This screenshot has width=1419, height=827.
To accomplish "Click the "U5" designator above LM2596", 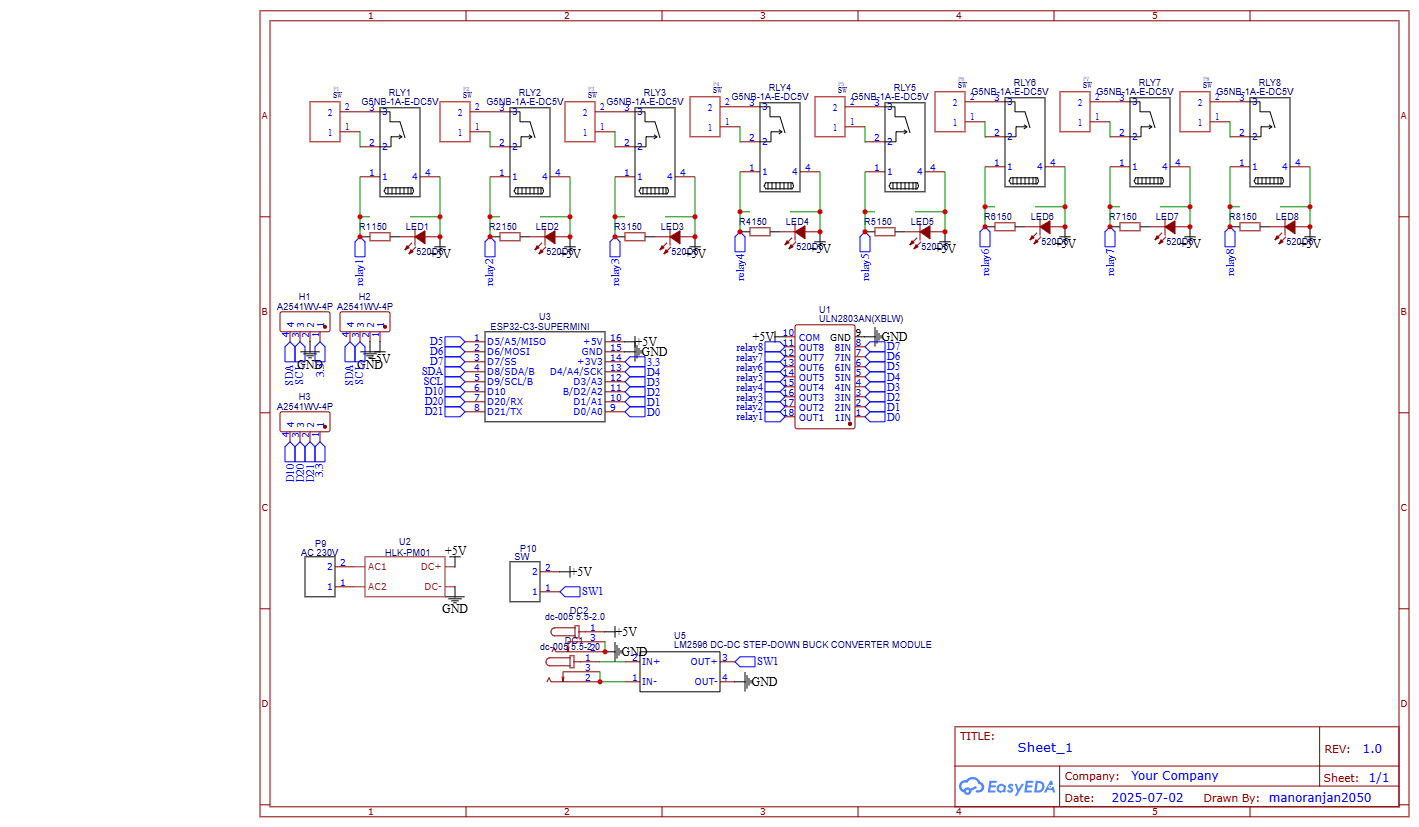I will 680,635.
